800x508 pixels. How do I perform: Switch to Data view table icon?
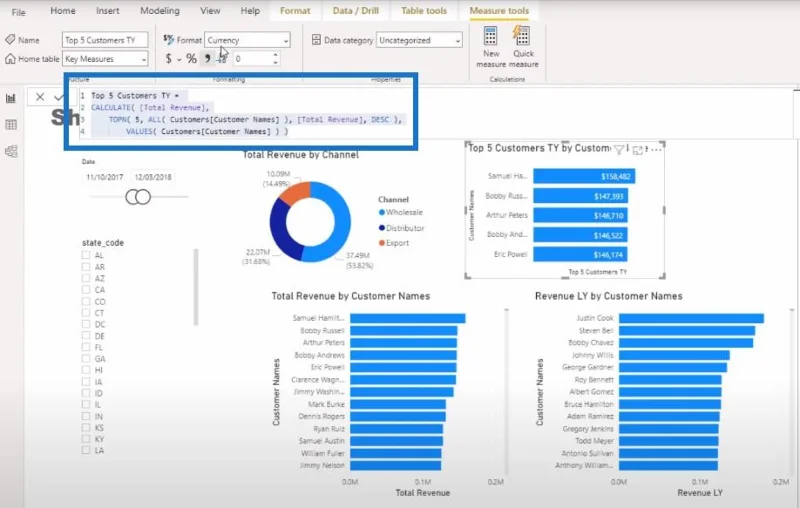[x=11, y=125]
